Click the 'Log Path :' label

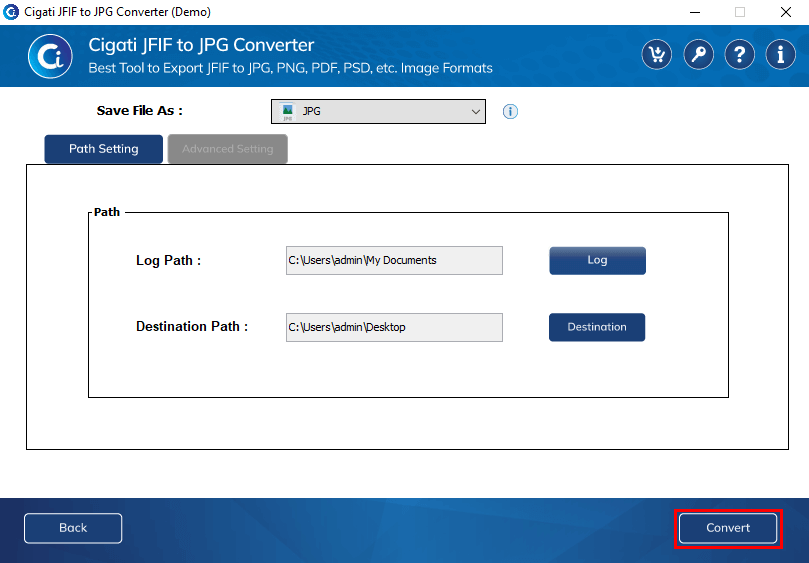168,261
